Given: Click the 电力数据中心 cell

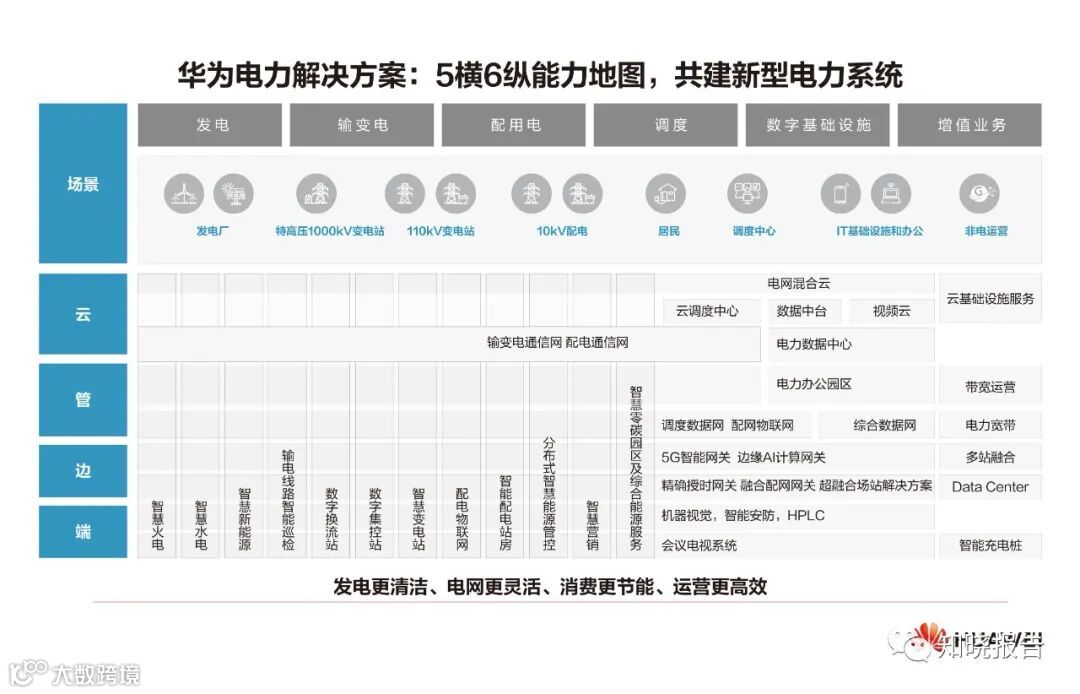Looking at the screenshot, I should tap(851, 344).
